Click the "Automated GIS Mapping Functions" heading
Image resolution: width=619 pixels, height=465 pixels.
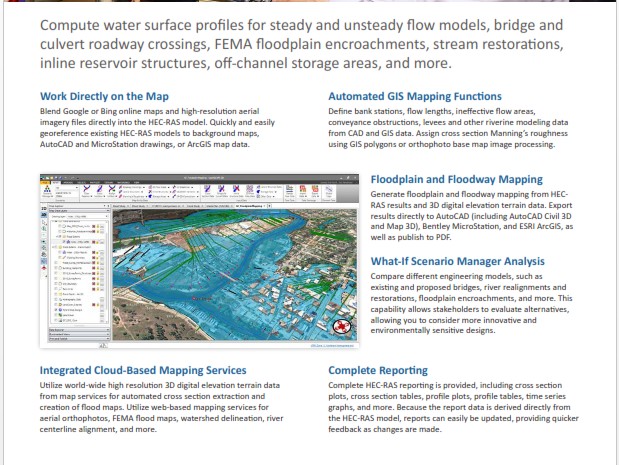(x=415, y=96)
